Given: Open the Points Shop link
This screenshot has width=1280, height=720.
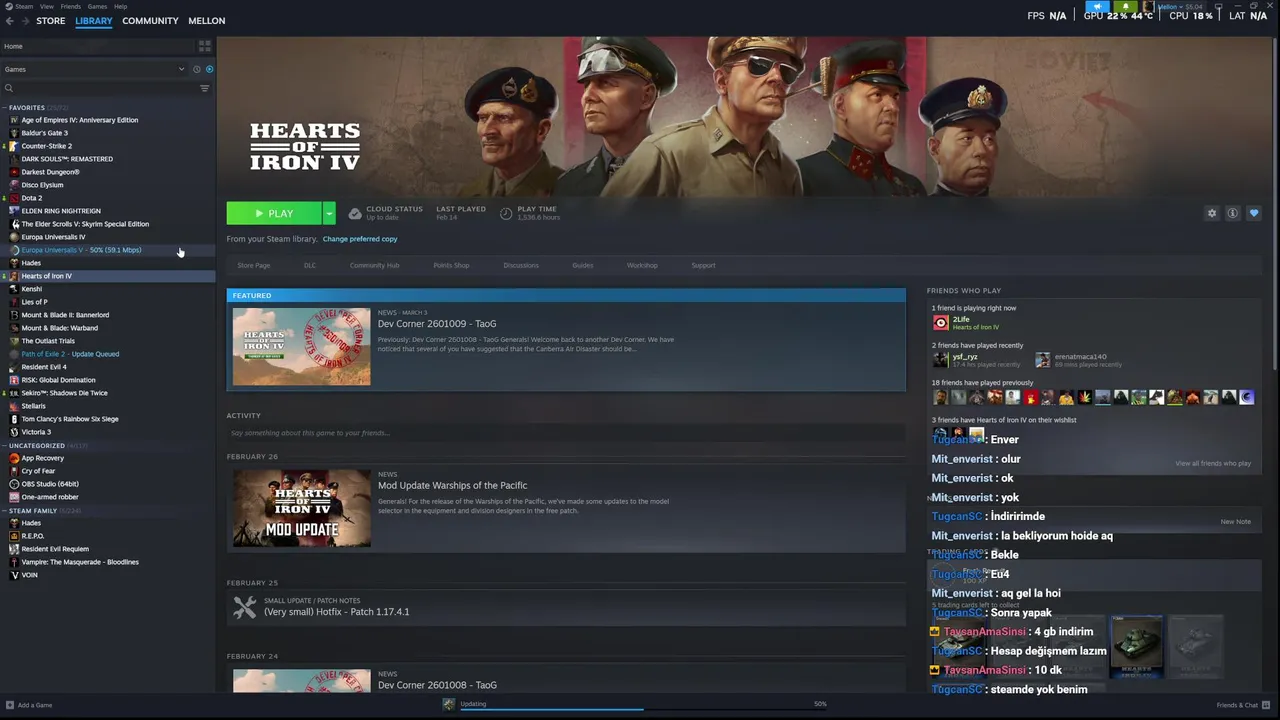Looking at the screenshot, I should coord(451,265).
